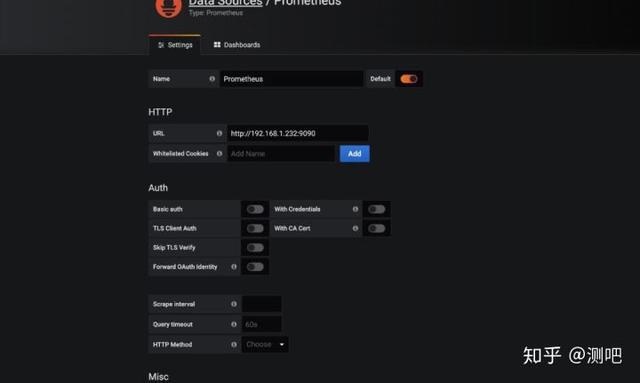Enable the Basic auth toggle
The height and width of the screenshot is (383, 640).
coord(255,209)
